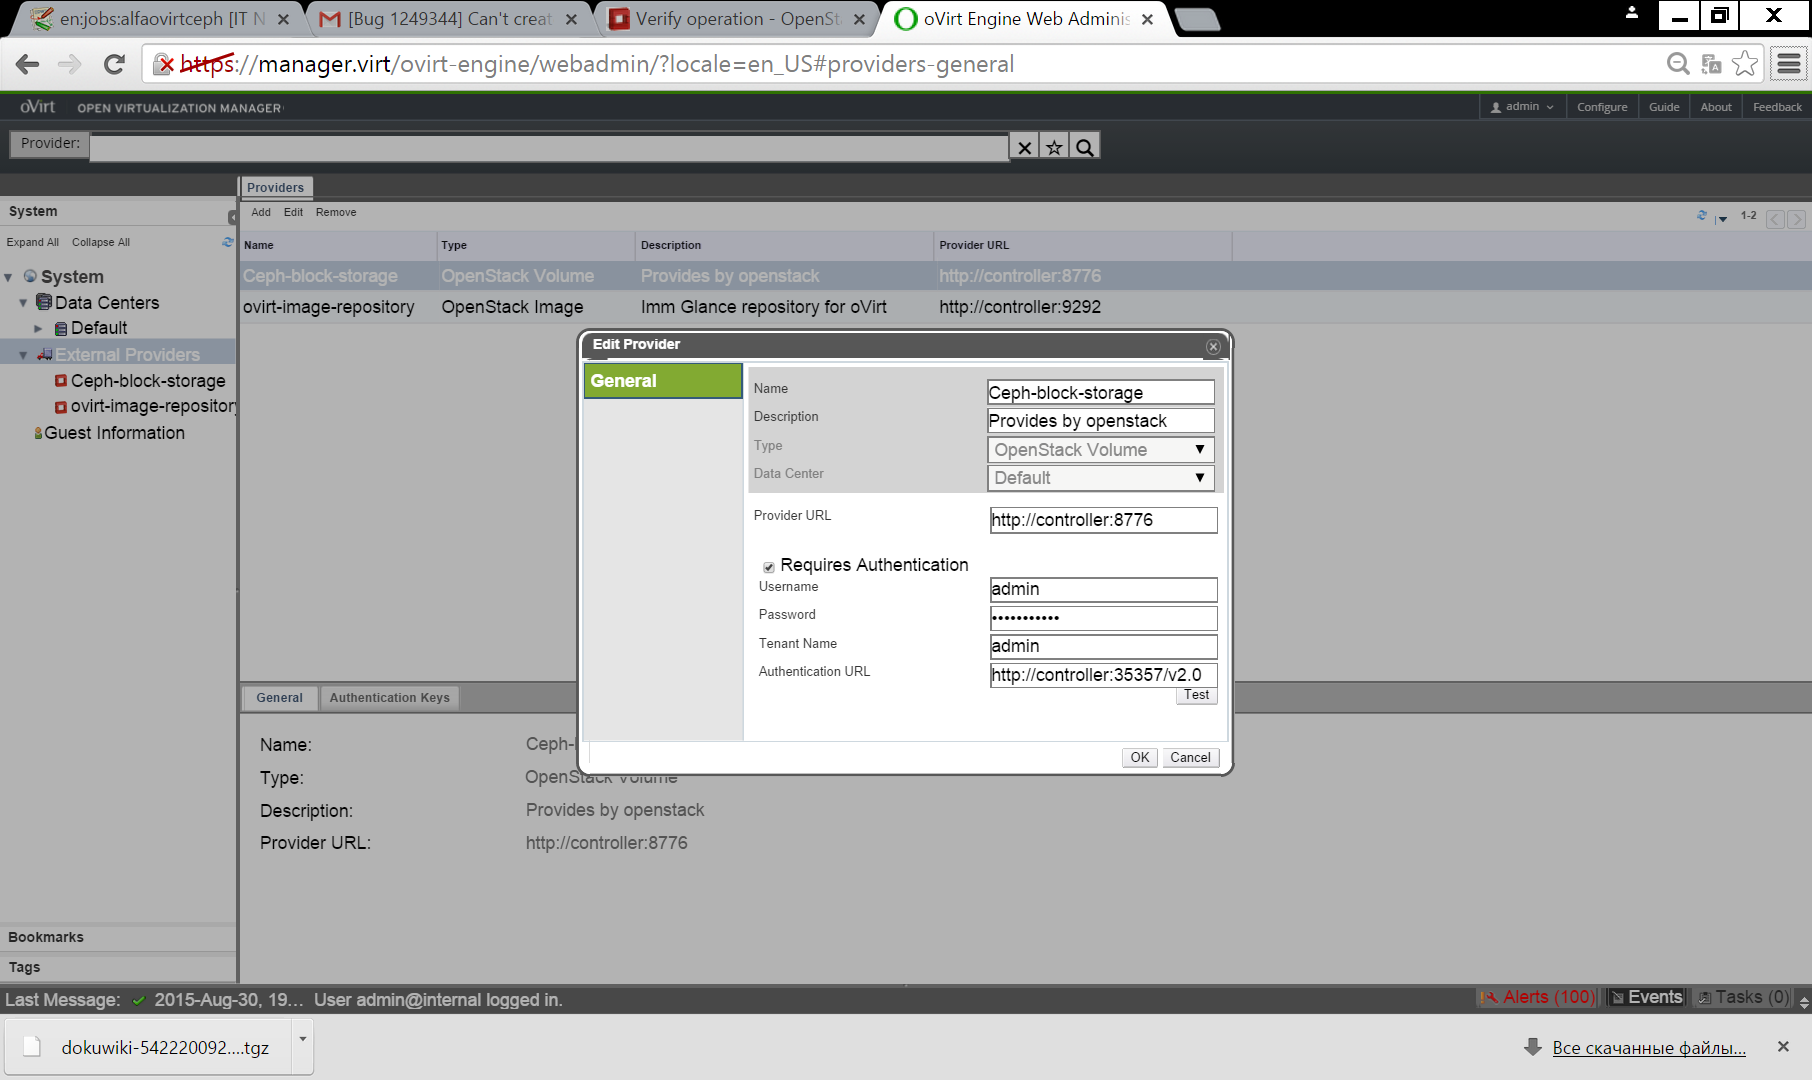Refresh the System tree
Image resolution: width=1812 pixels, height=1080 pixels.
[227, 242]
